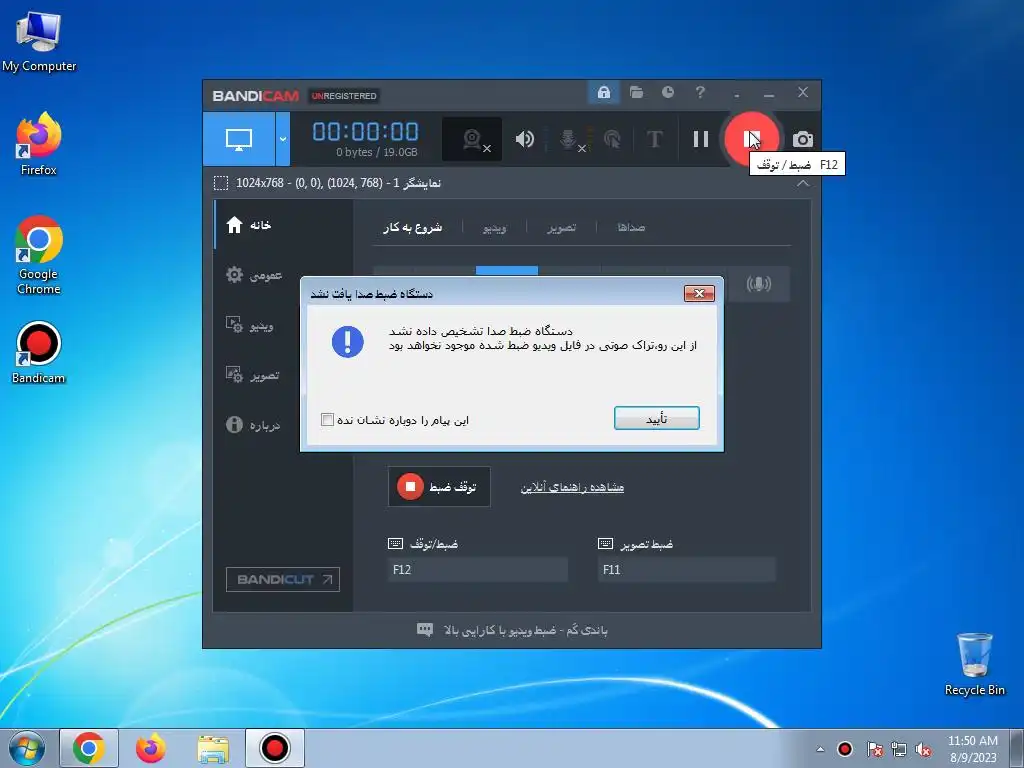Switch to the شروع به کار tab
Viewport: 1024px width, 768px height.
(x=413, y=227)
